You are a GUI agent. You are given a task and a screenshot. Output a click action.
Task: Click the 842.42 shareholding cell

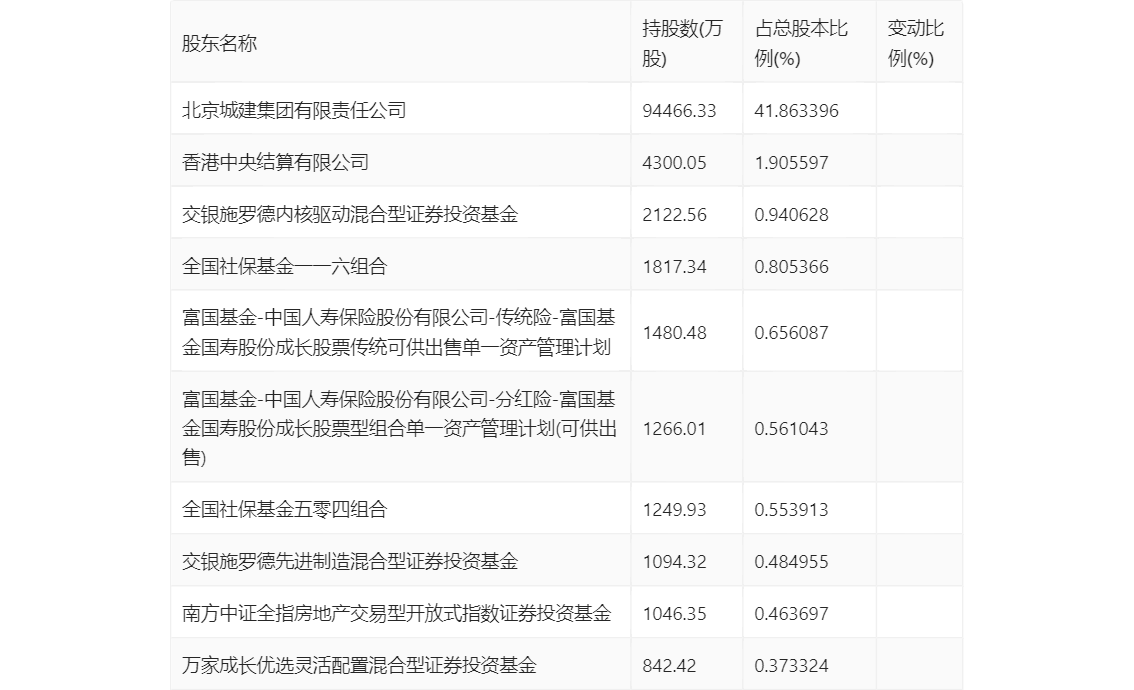[669, 666]
